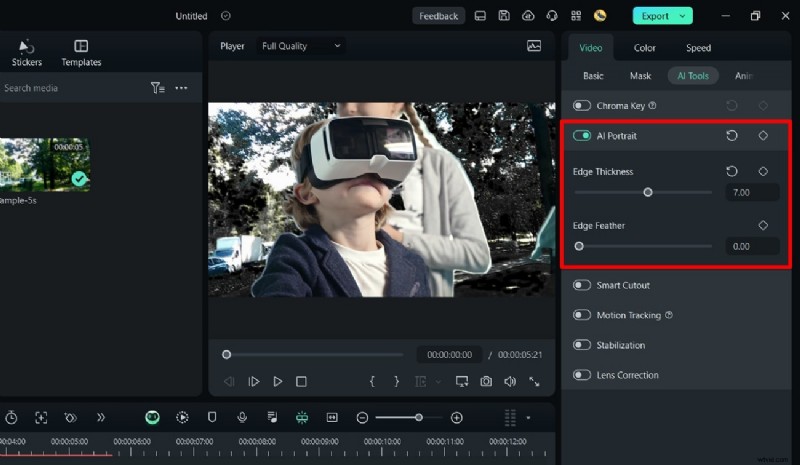This screenshot has width=800, height=465.
Task: Open the user account avatar
Action: (600, 16)
